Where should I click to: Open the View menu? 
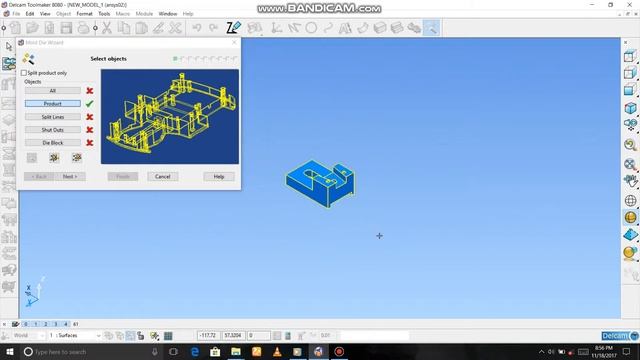click(x=45, y=13)
